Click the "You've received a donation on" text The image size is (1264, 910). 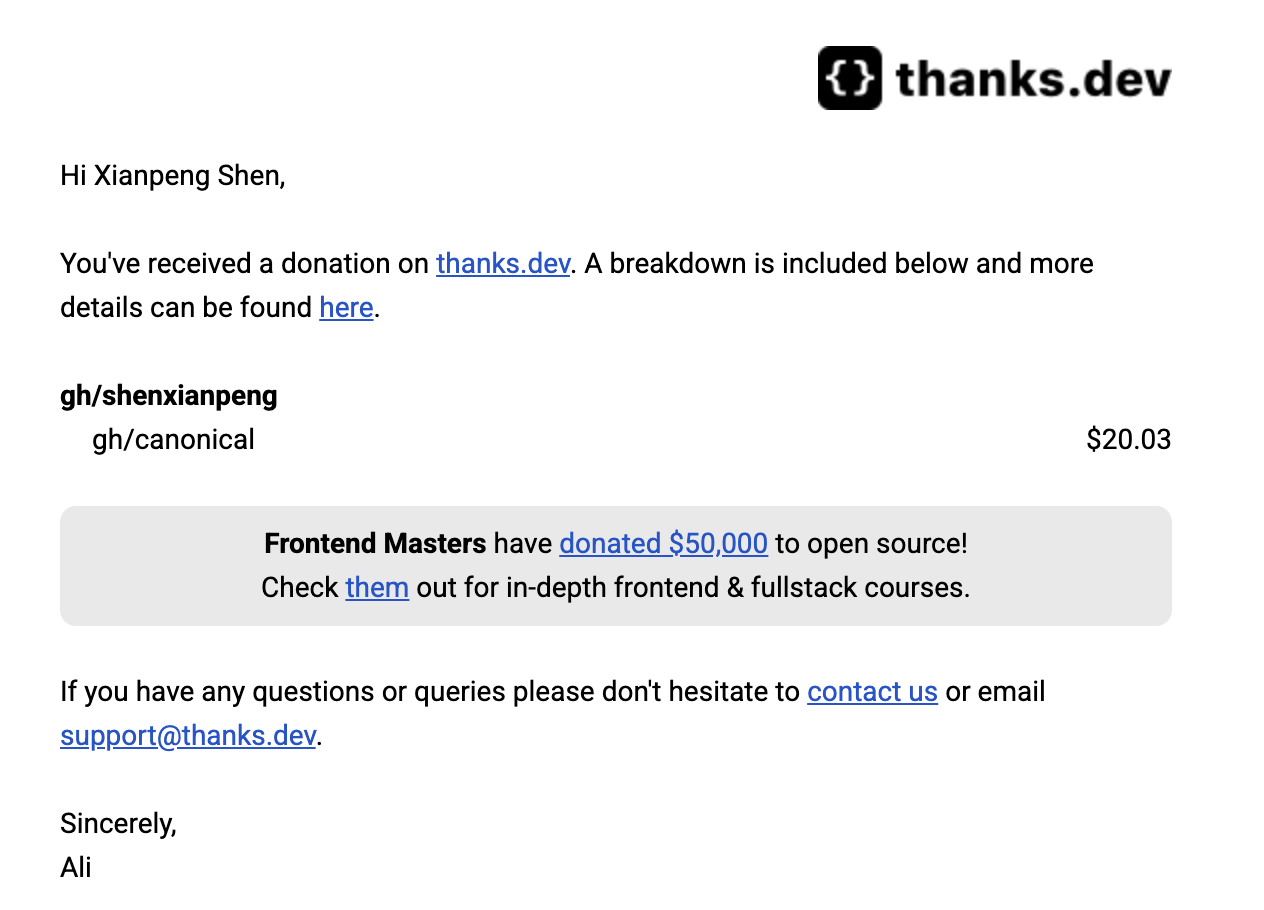tap(246, 264)
